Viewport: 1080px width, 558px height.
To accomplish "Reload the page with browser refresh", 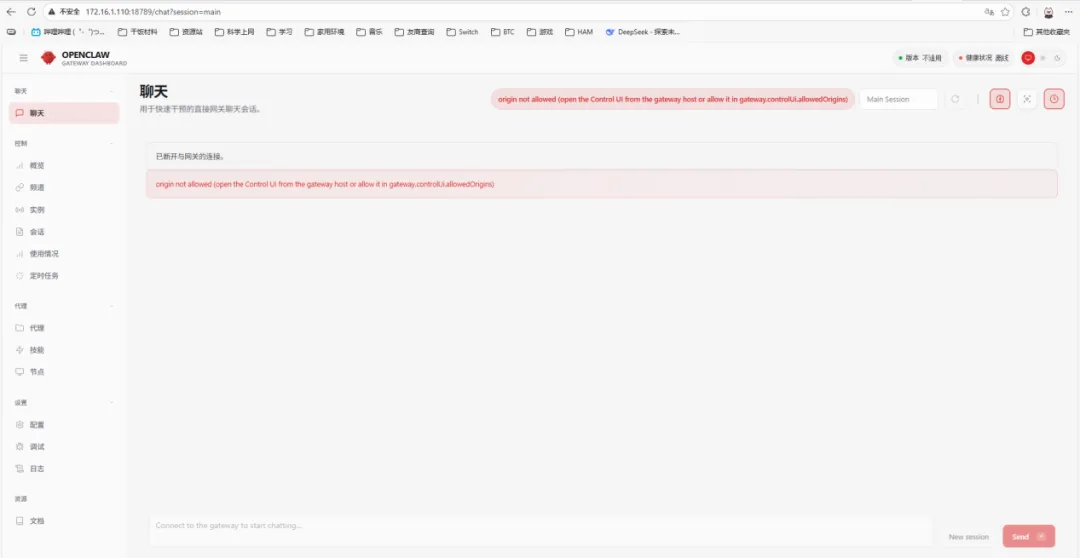I will tap(31, 12).
